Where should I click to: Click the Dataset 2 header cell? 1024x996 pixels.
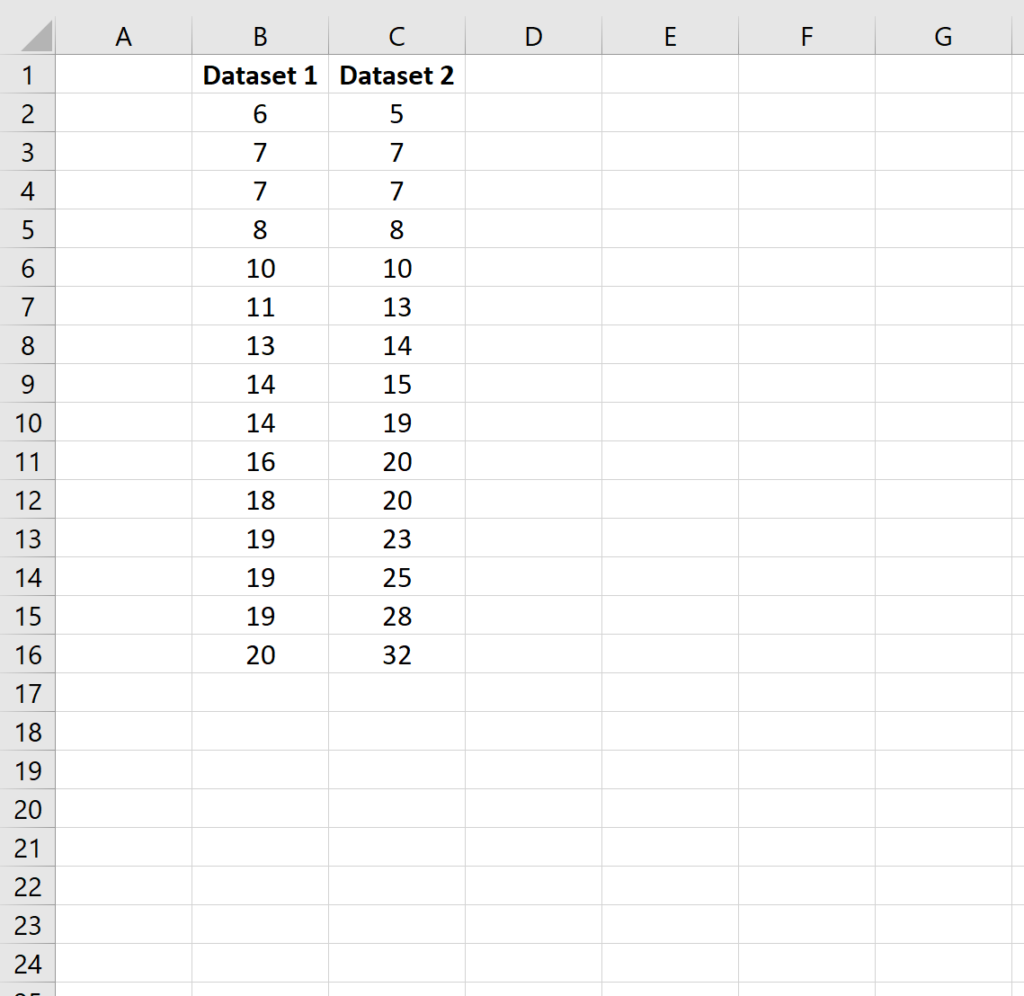click(x=396, y=75)
